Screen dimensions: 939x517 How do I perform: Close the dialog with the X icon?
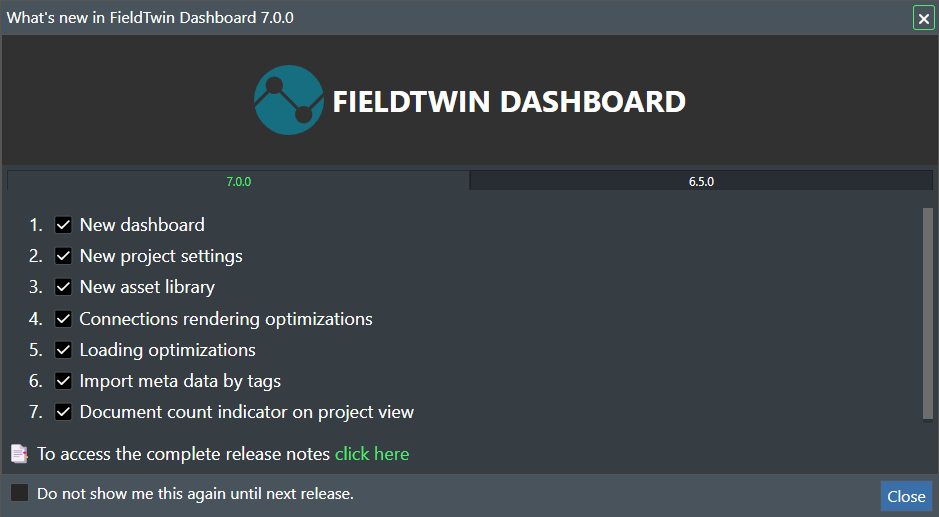click(x=923, y=18)
